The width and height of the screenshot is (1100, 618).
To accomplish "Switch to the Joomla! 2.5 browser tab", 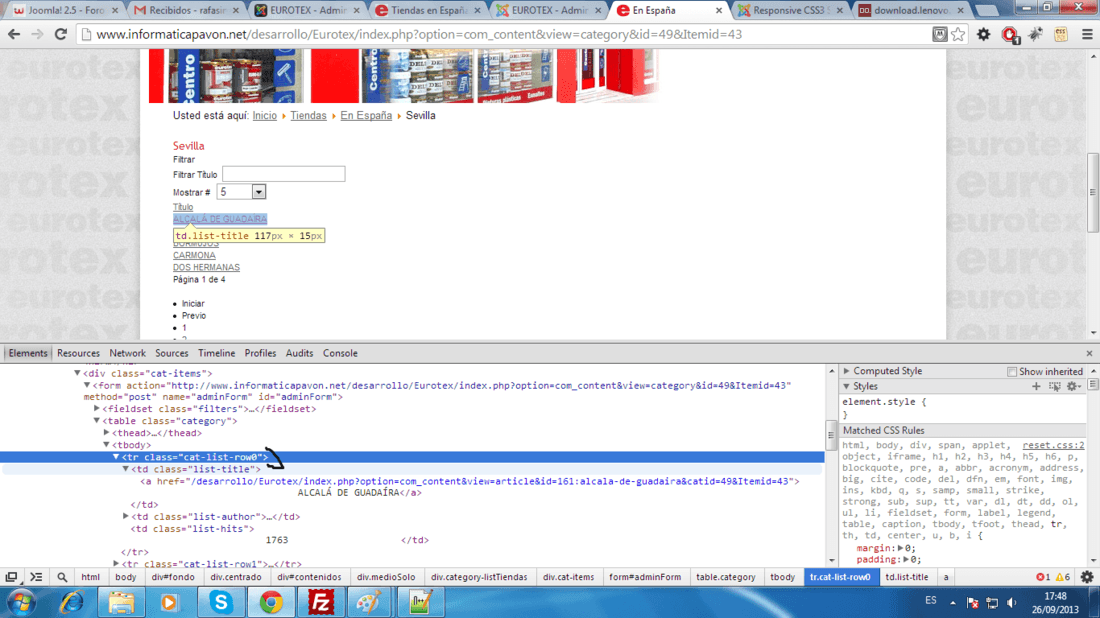I will [65, 11].
